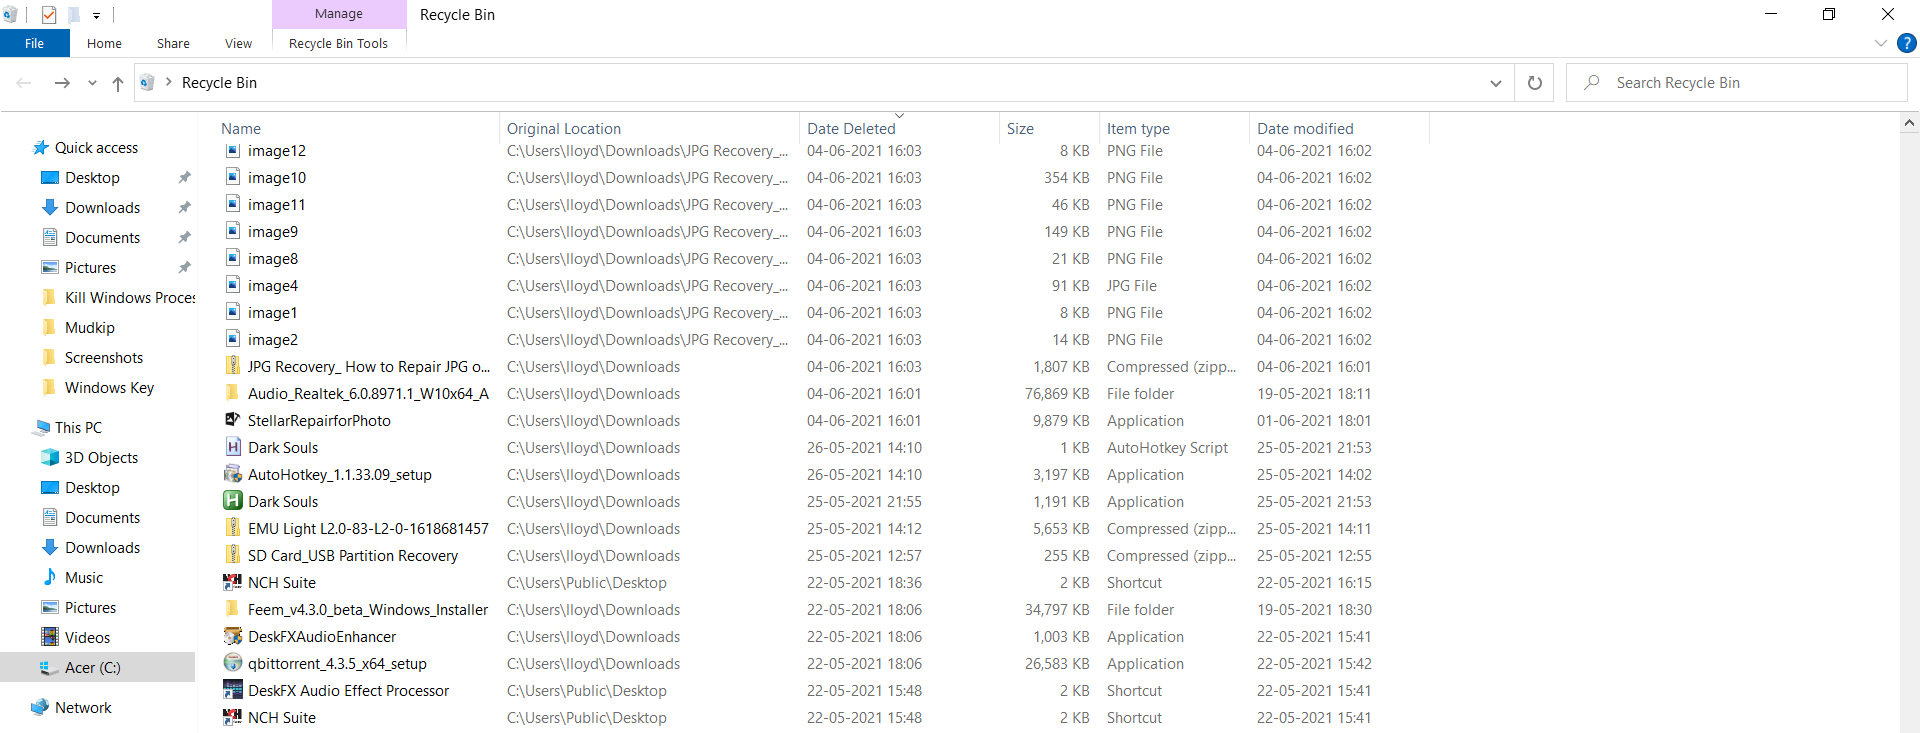Image resolution: width=1920 pixels, height=733 pixels.
Task: Click the Properties icon in quick access toolbar
Action: click(x=49, y=15)
